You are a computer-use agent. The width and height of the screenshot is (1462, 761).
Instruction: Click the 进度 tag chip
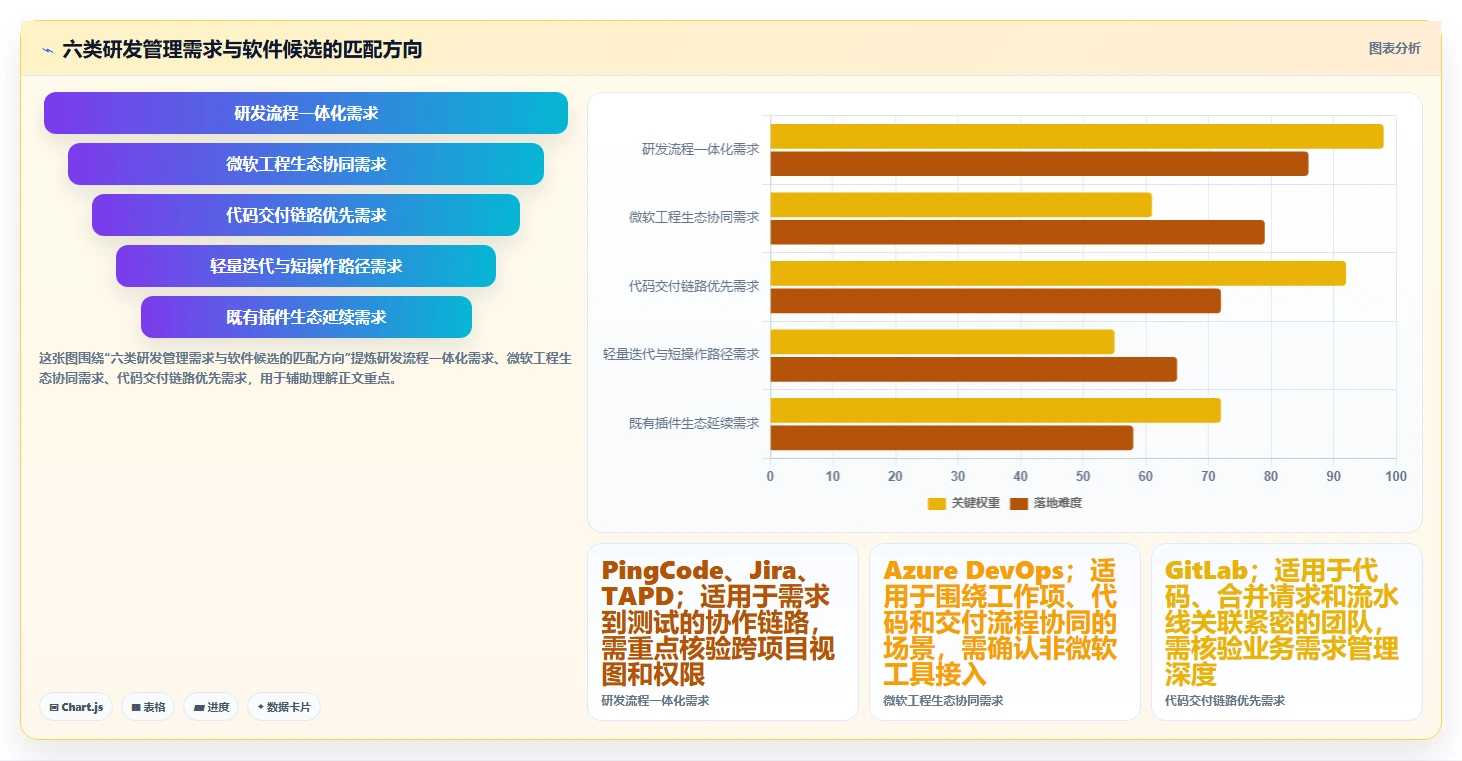coord(211,707)
